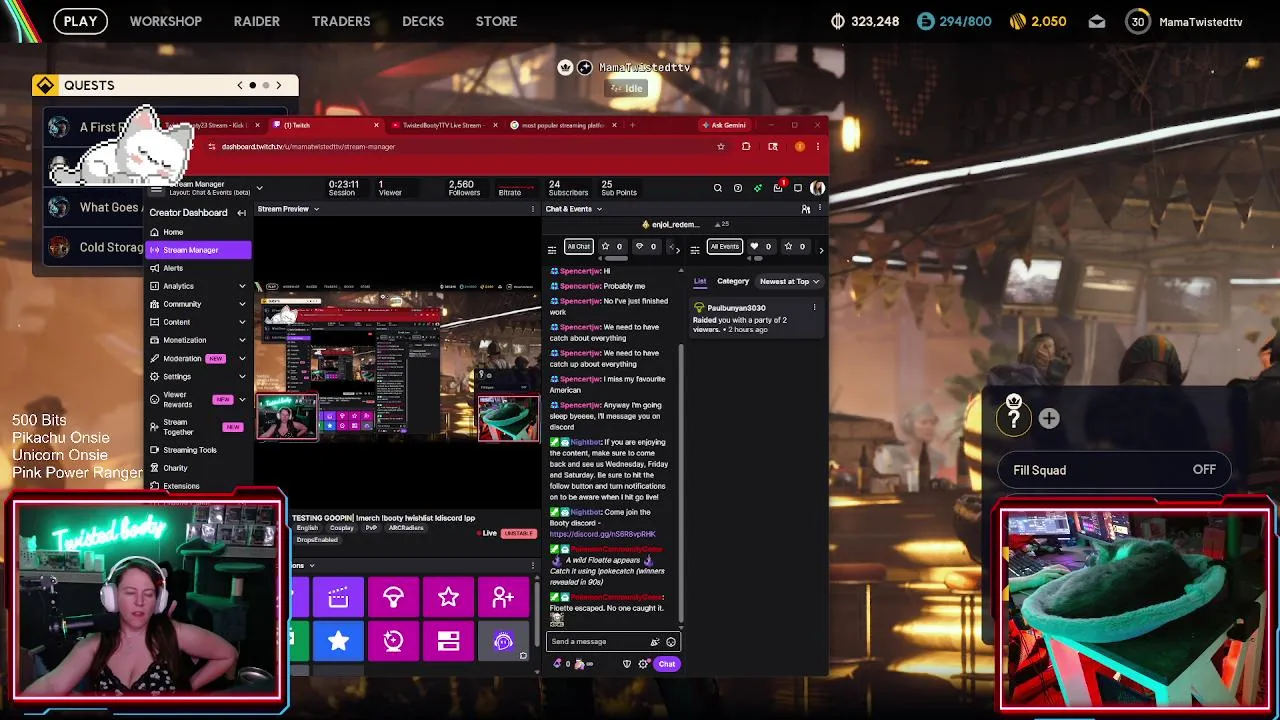Click the layout panels quick action tile
This screenshot has width=1280, height=720.
pyautogui.click(x=448, y=641)
